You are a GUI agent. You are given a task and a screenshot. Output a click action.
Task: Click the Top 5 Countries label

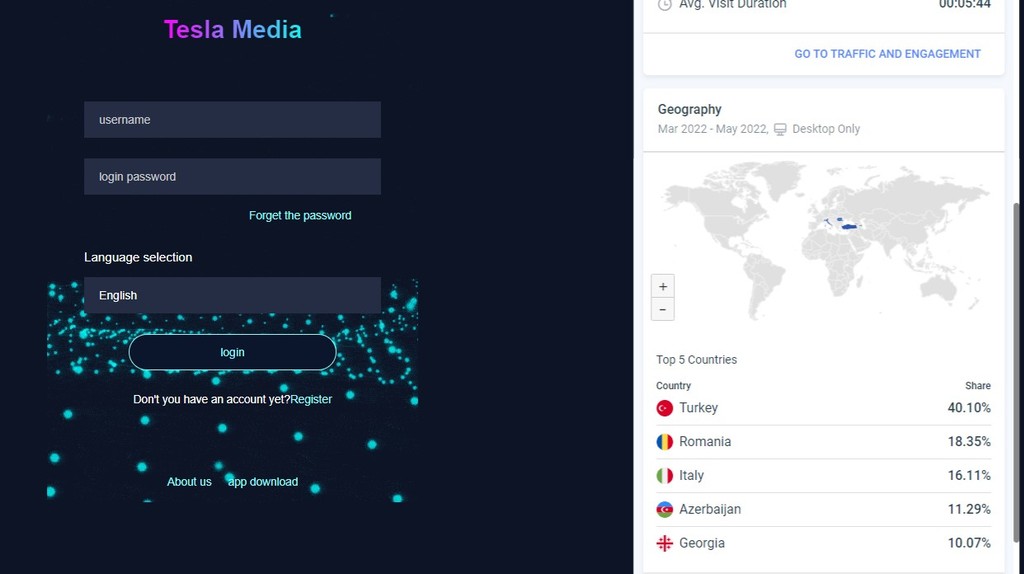[x=696, y=360]
